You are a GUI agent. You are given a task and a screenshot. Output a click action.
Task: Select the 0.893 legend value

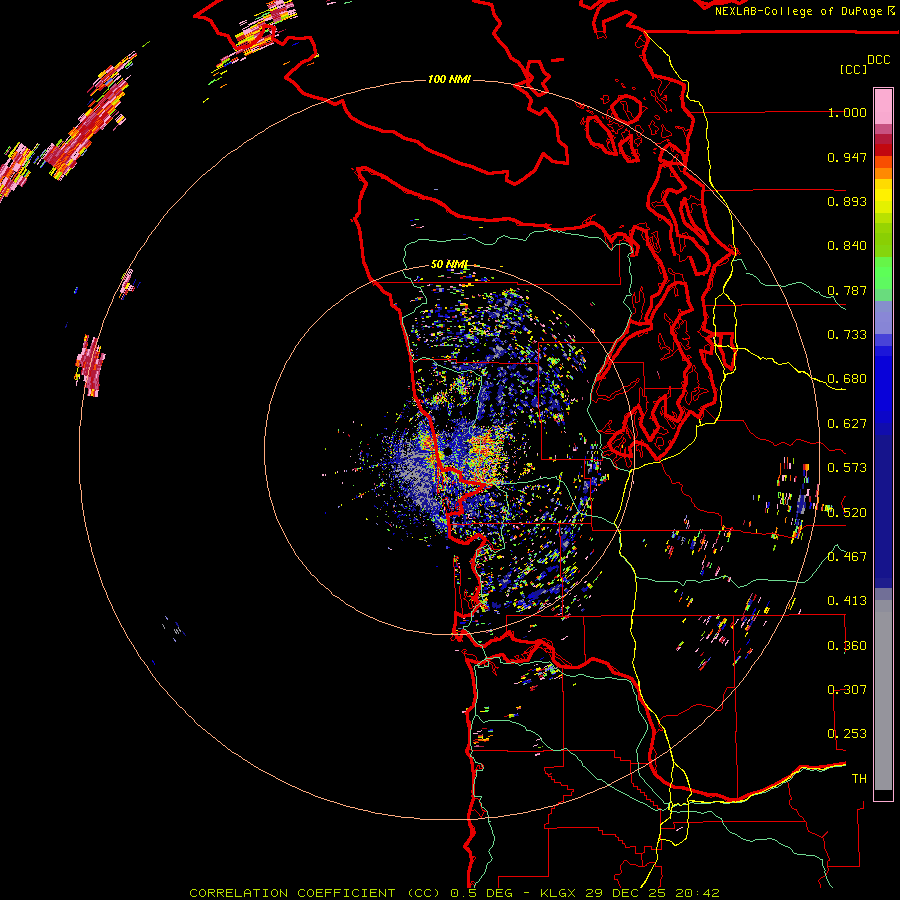coord(847,201)
